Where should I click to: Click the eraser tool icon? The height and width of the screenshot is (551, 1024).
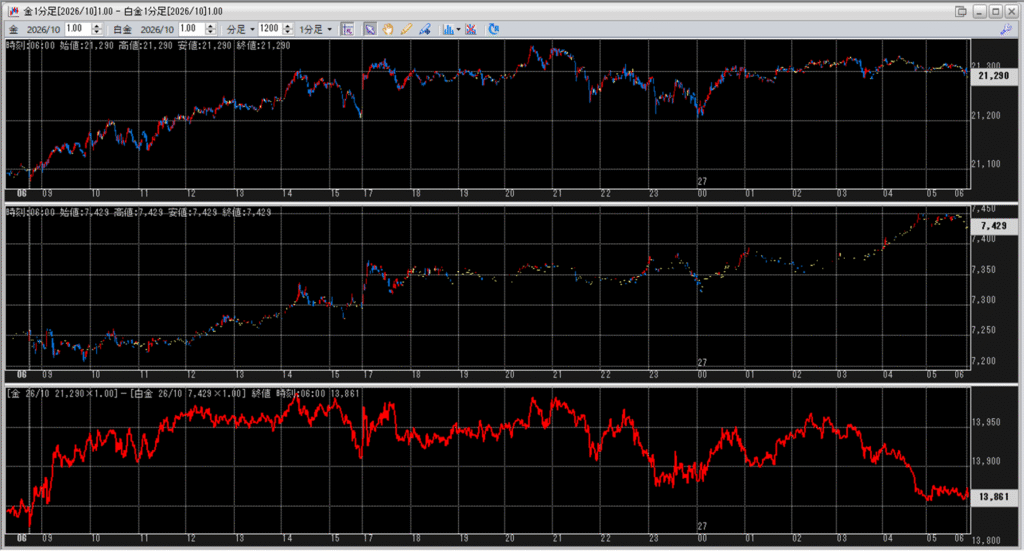point(424,29)
